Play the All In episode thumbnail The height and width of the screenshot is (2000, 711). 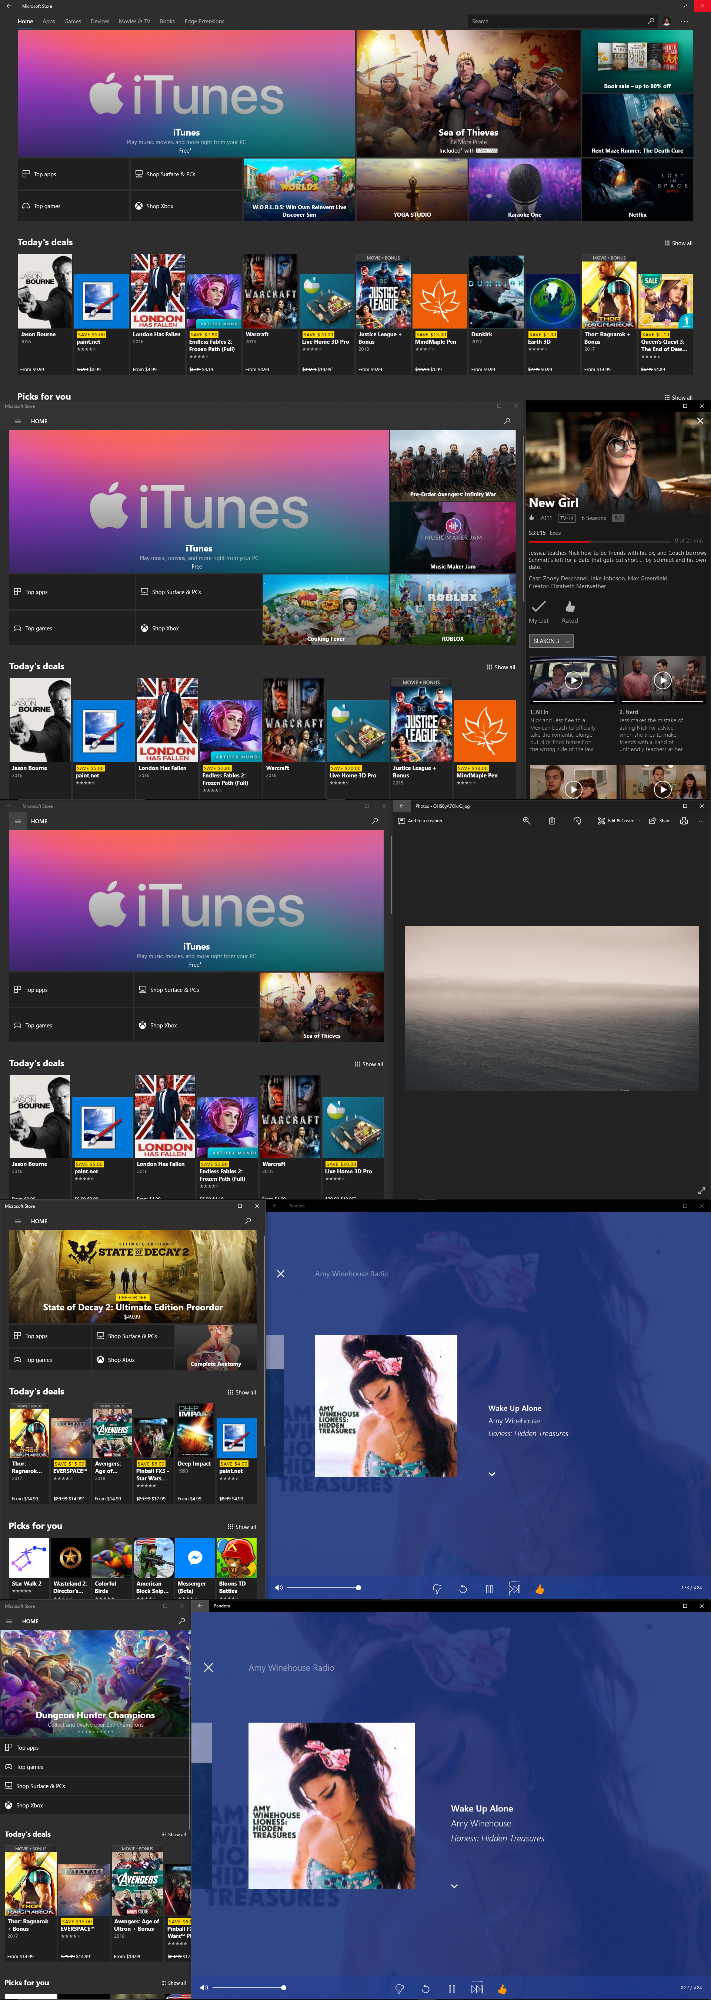pos(573,680)
